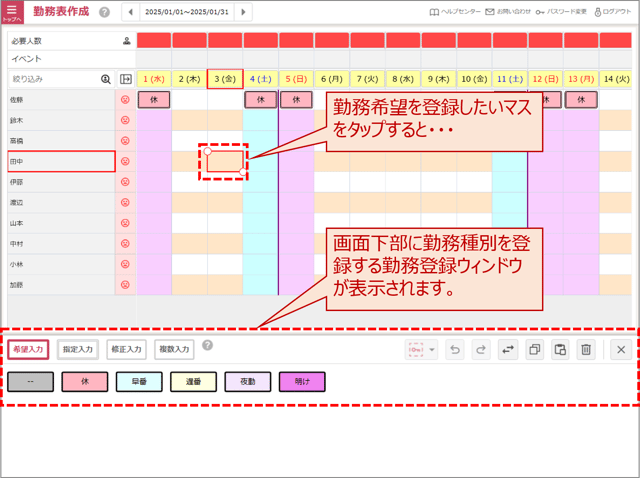640x478 pixels.
Task: Select the 夜勤 shift type
Action: (248, 382)
